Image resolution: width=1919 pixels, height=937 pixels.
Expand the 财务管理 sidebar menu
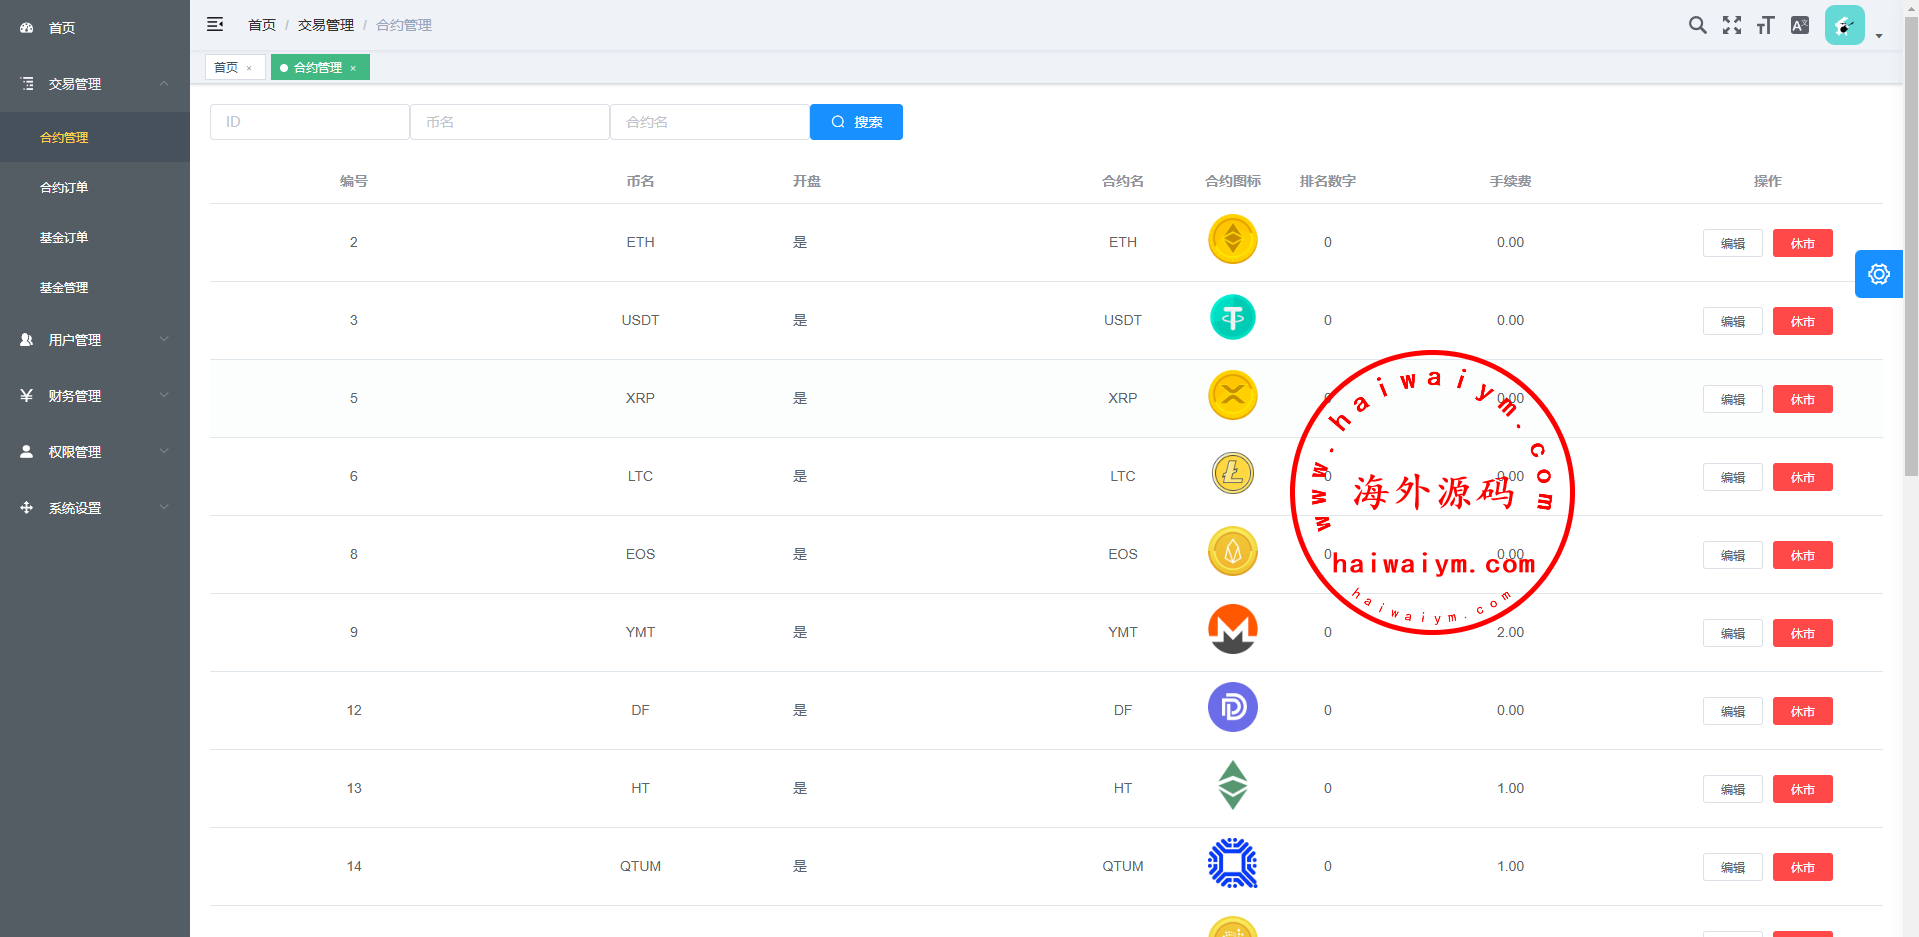(x=95, y=396)
